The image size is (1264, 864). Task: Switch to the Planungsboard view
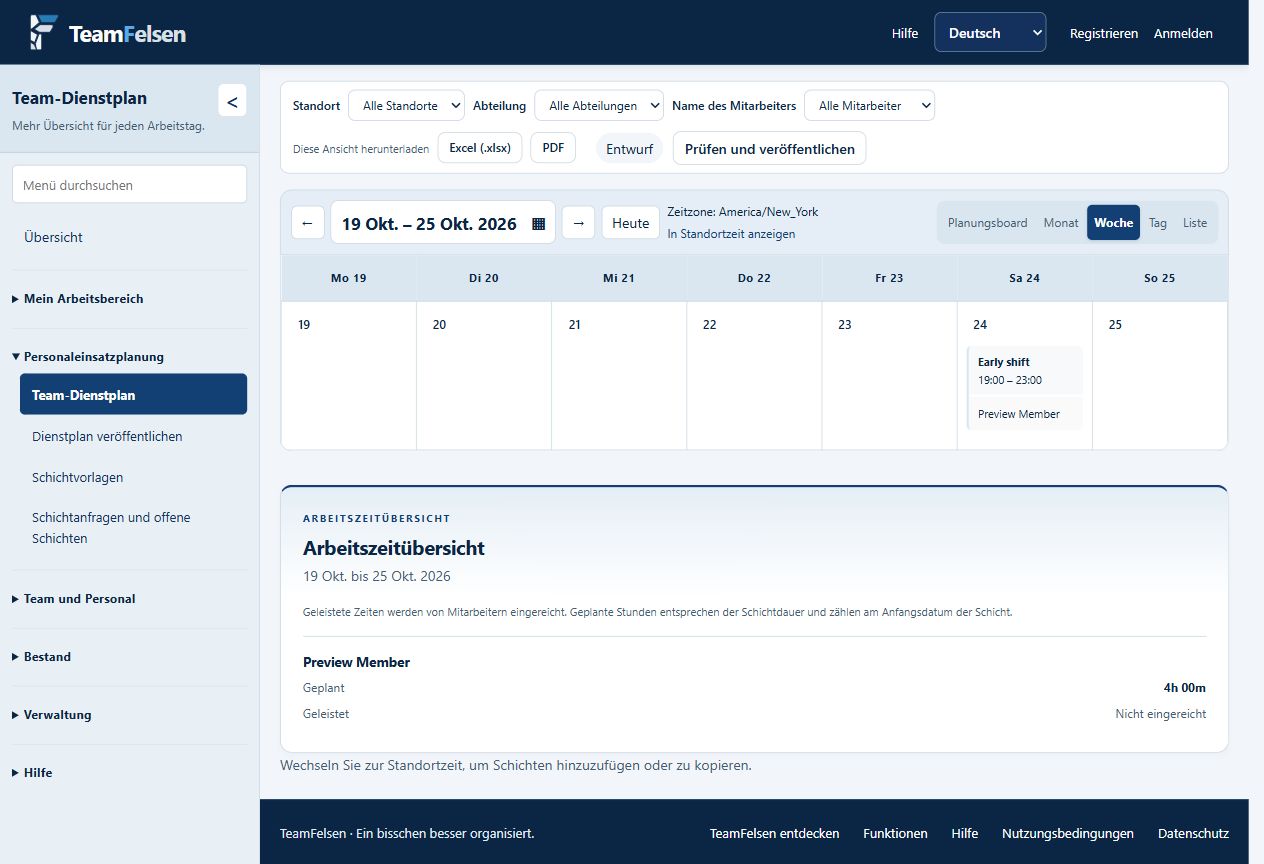[987, 223]
